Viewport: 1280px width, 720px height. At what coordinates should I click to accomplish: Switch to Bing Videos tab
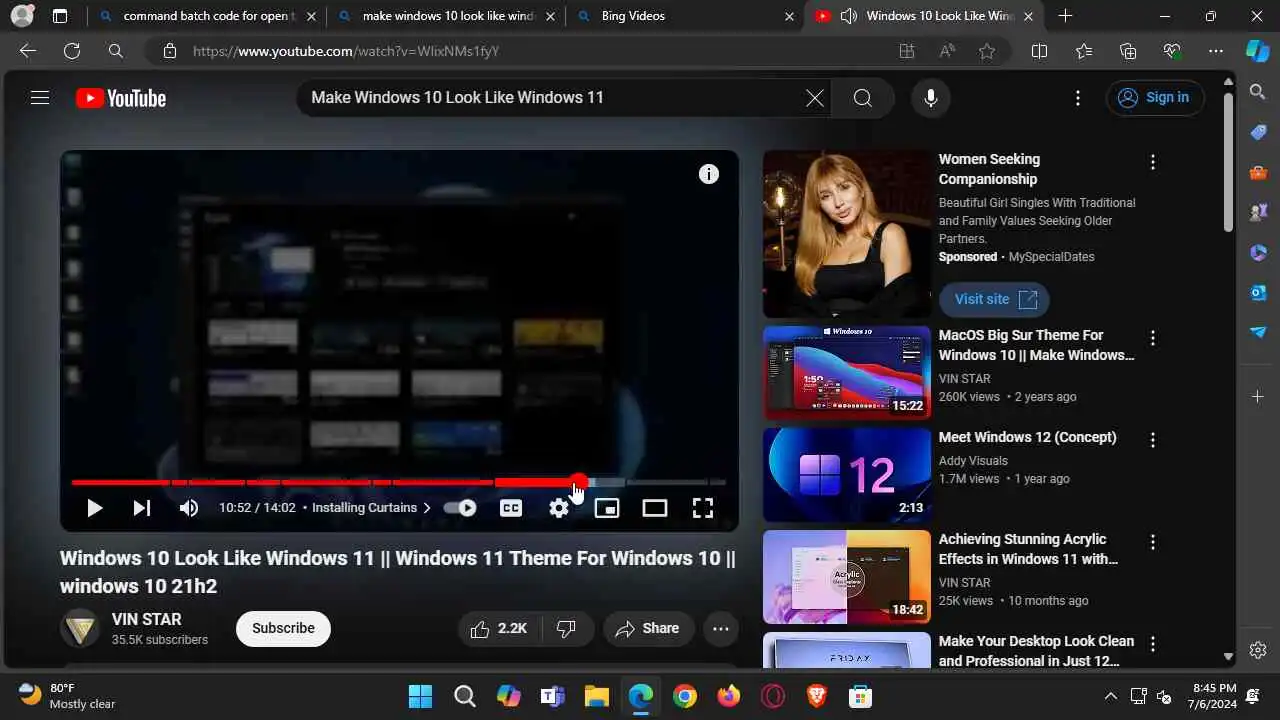pyautogui.click(x=684, y=16)
